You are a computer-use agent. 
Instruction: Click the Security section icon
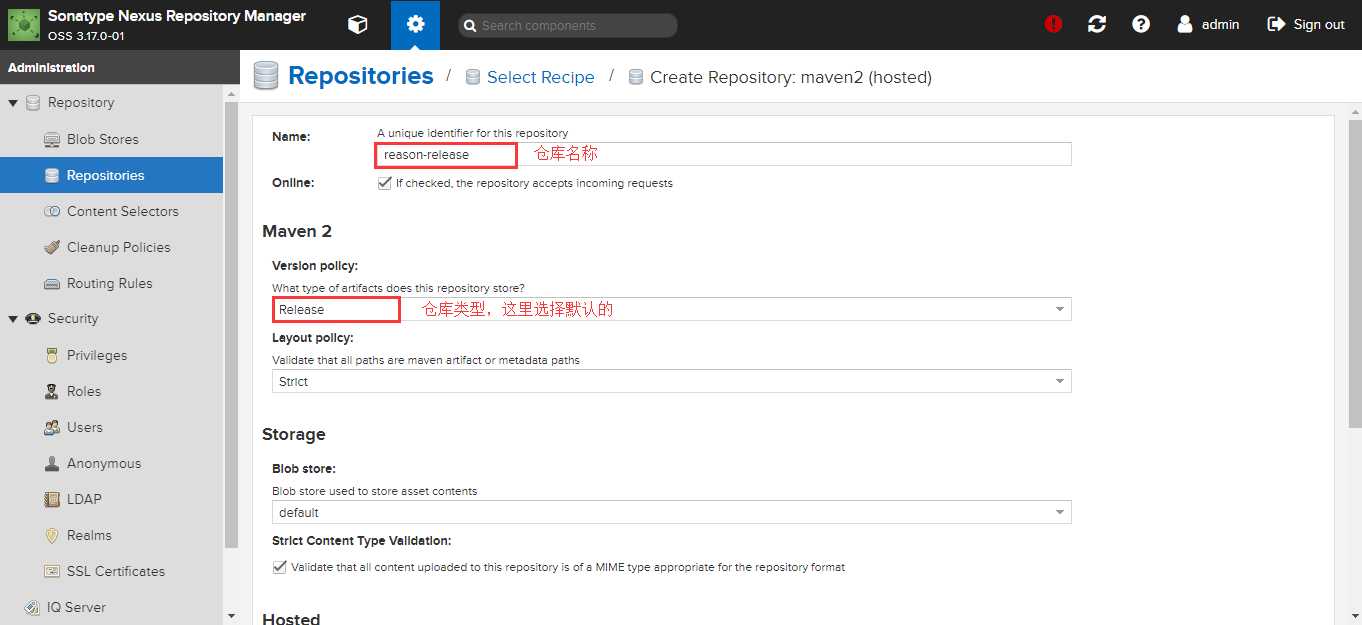click(x=32, y=318)
